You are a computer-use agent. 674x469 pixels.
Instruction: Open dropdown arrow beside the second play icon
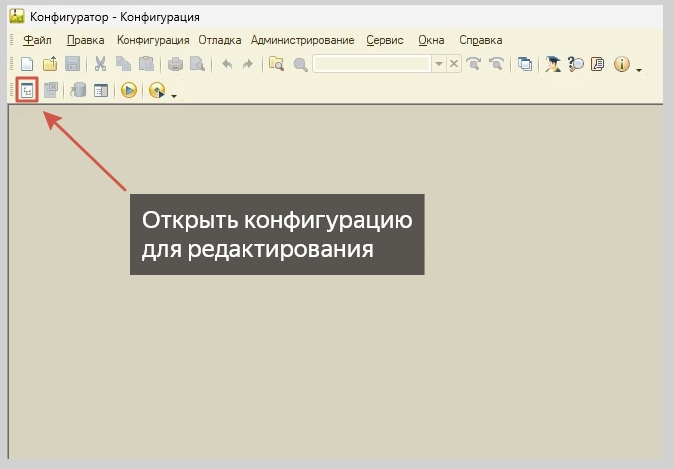pyautogui.click(x=174, y=94)
